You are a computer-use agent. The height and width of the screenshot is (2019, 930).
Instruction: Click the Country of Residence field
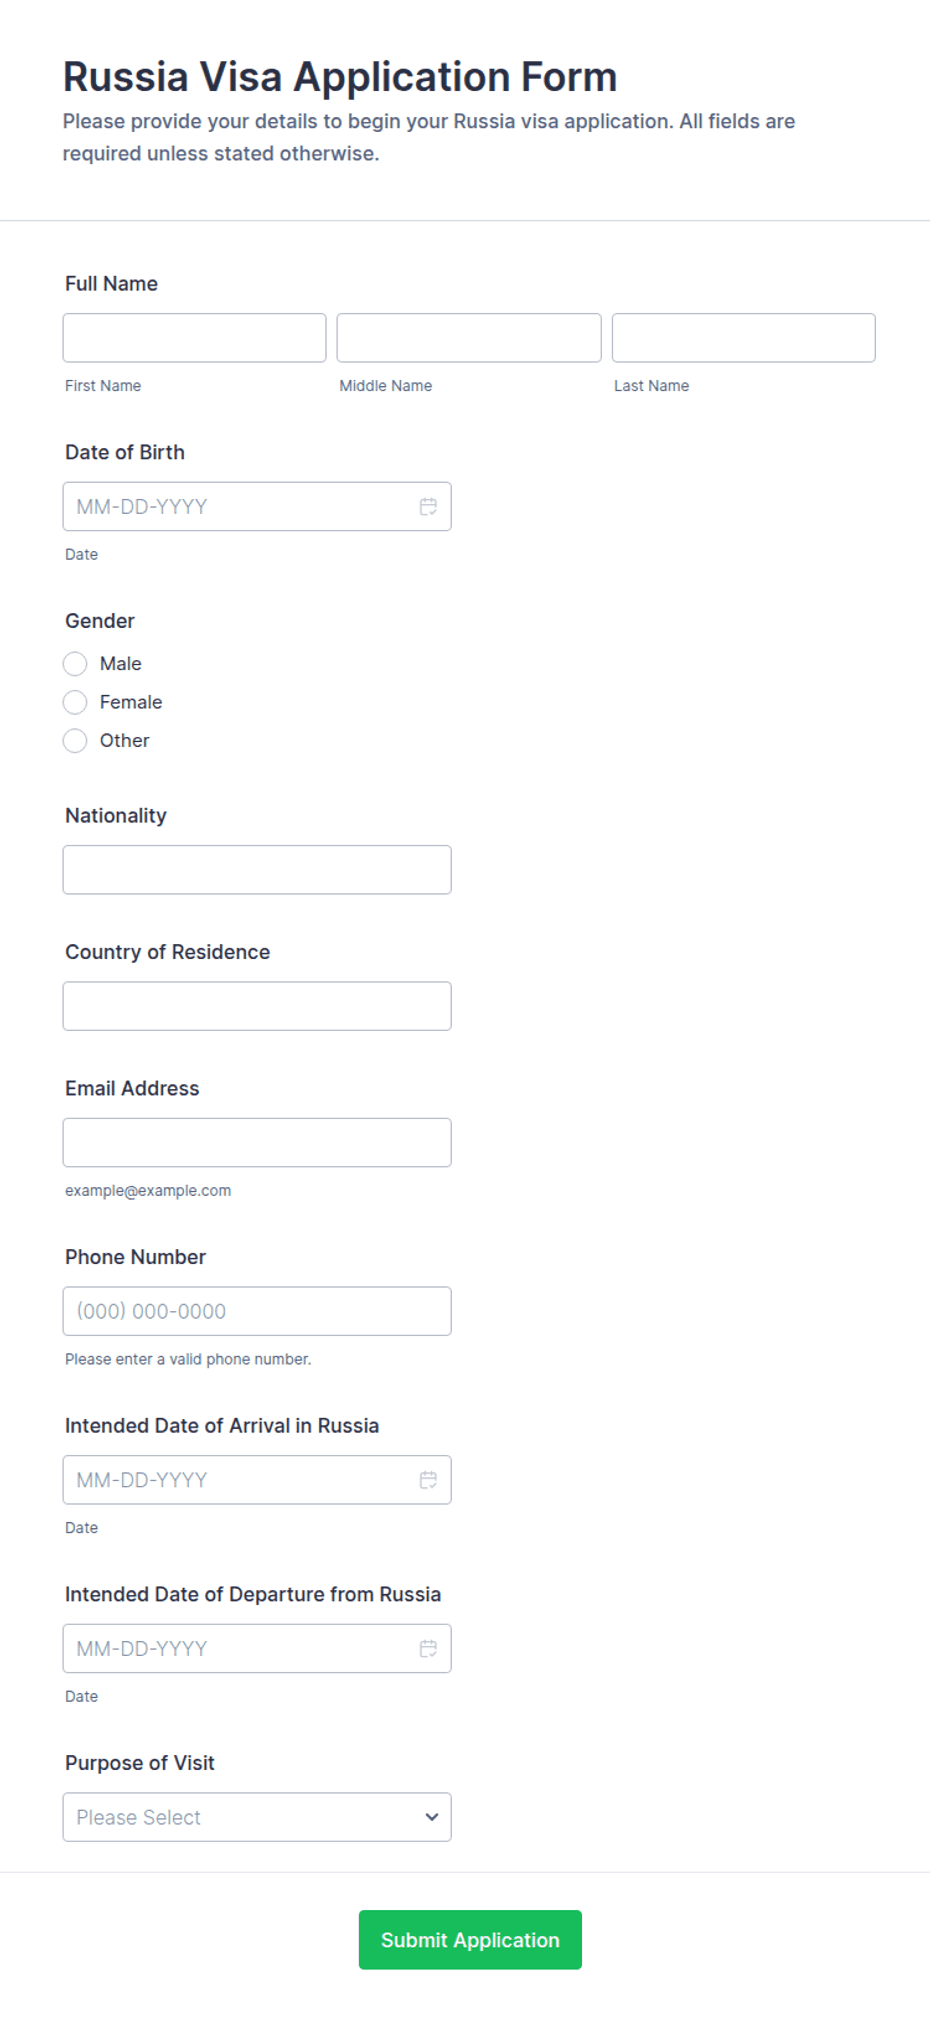click(x=257, y=1006)
